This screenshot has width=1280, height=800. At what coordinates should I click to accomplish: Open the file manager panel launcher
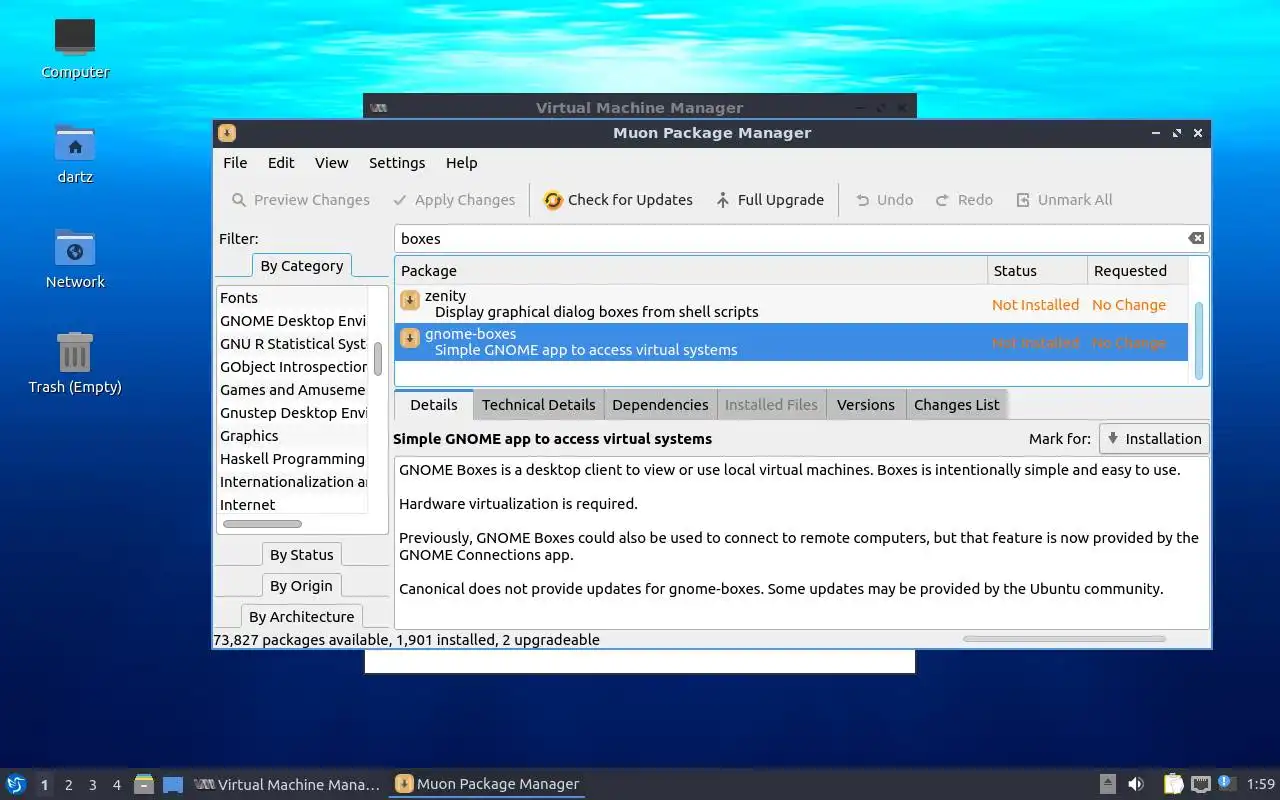click(144, 784)
